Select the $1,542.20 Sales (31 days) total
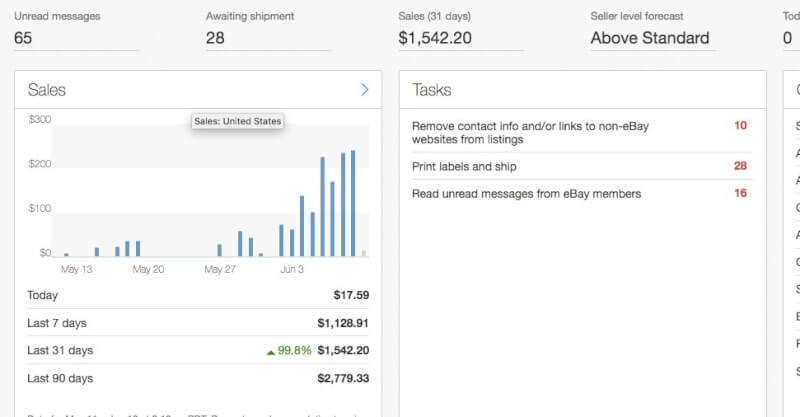The image size is (800, 417). (435, 38)
